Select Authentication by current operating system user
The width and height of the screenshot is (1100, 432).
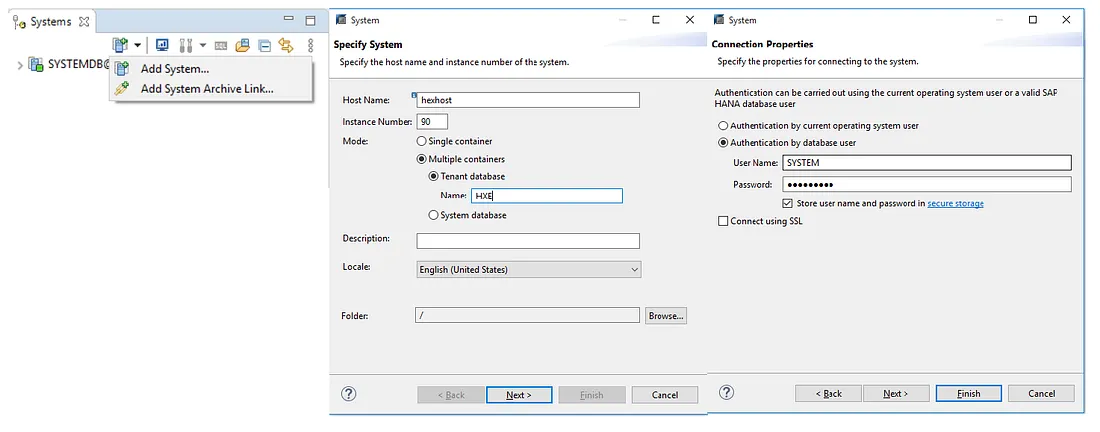click(x=723, y=126)
